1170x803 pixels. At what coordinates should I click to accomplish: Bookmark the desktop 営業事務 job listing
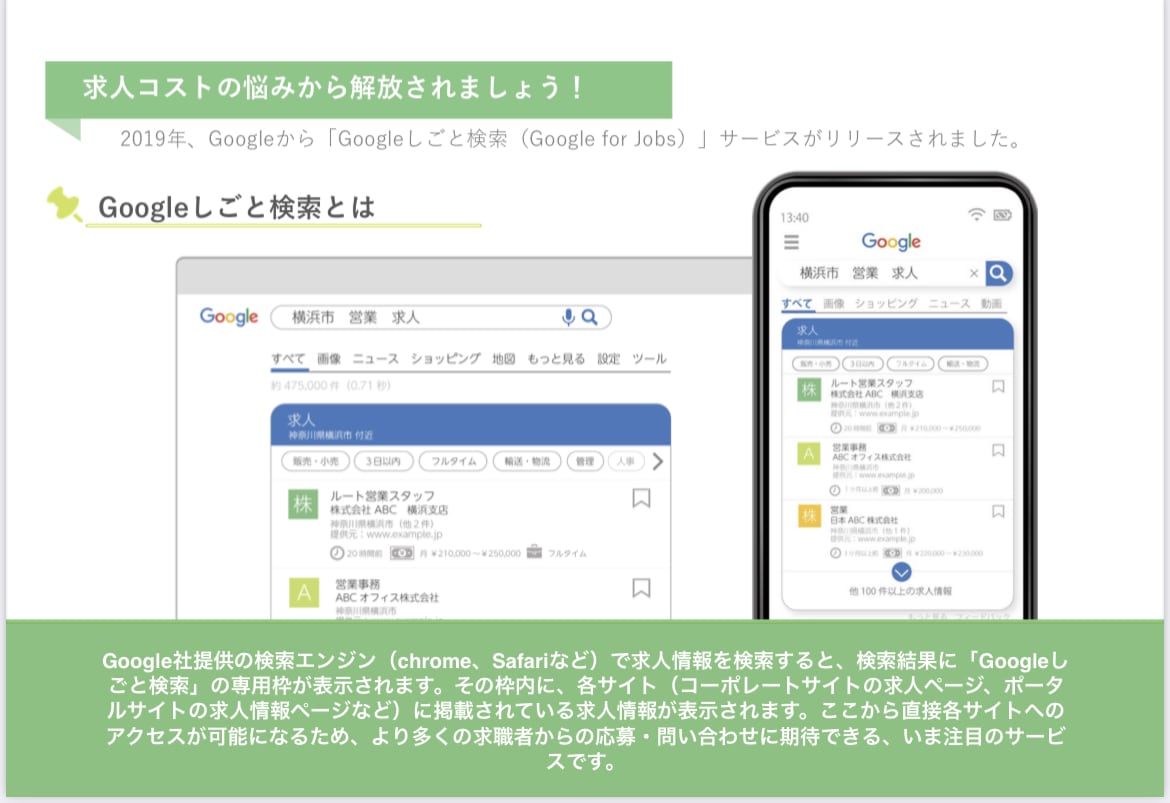(641, 588)
